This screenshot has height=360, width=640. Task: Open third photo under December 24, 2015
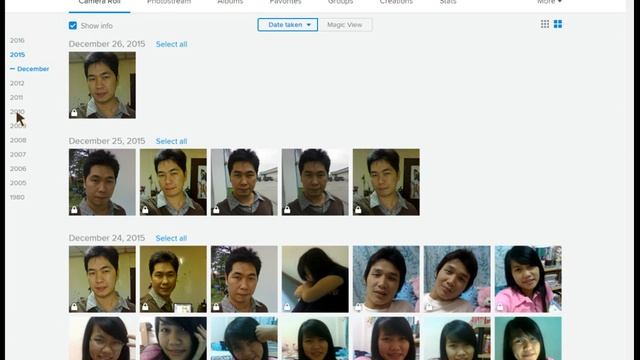tap(244, 279)
